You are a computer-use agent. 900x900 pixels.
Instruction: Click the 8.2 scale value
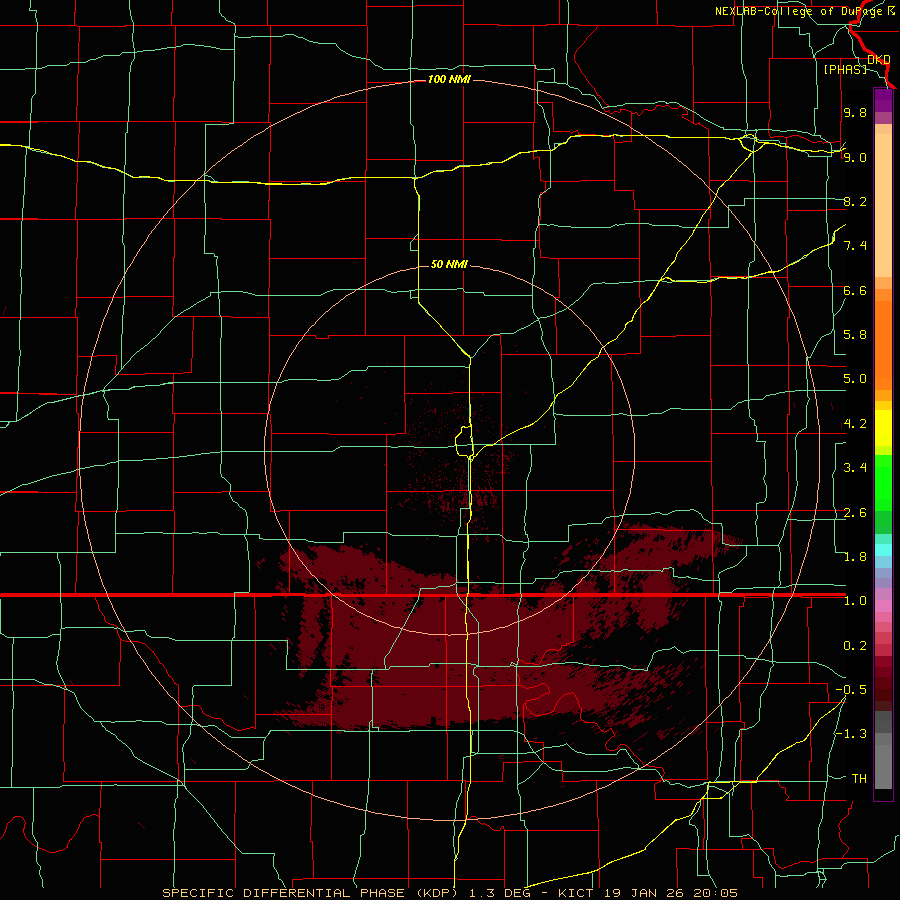click(x=855, y=201)
